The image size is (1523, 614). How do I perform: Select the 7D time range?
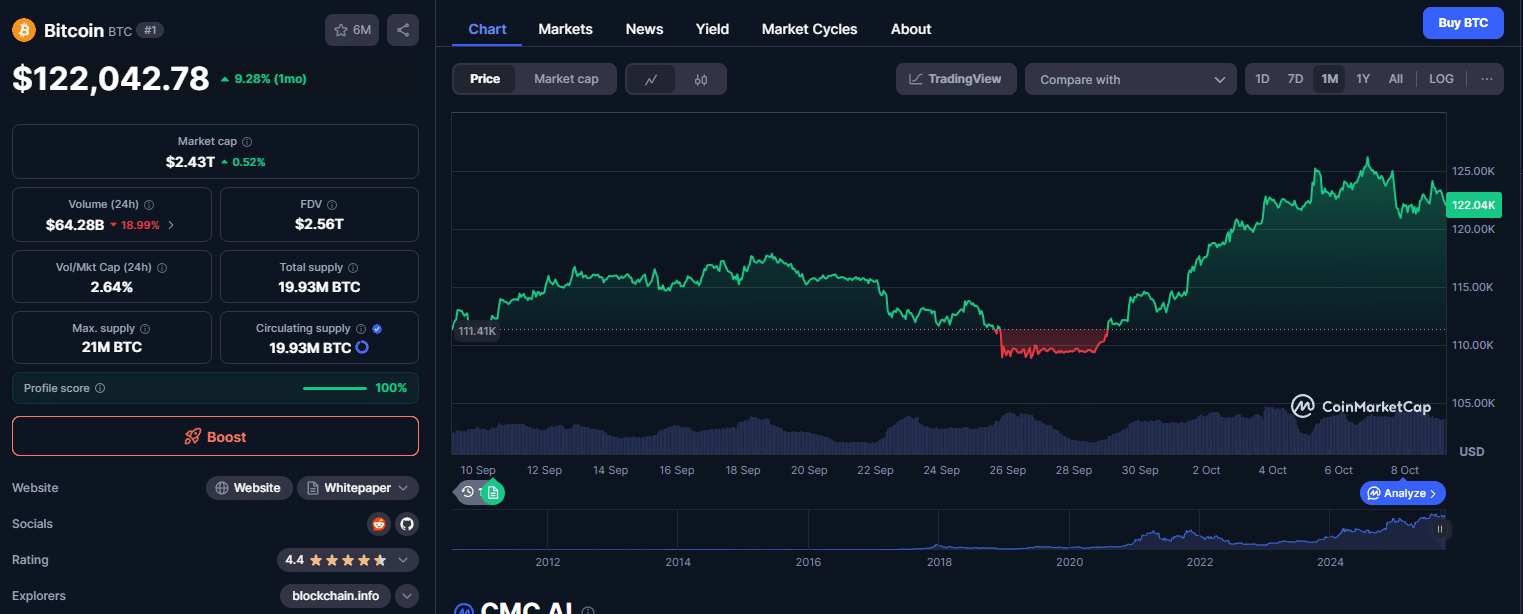tap(1295, 79)
